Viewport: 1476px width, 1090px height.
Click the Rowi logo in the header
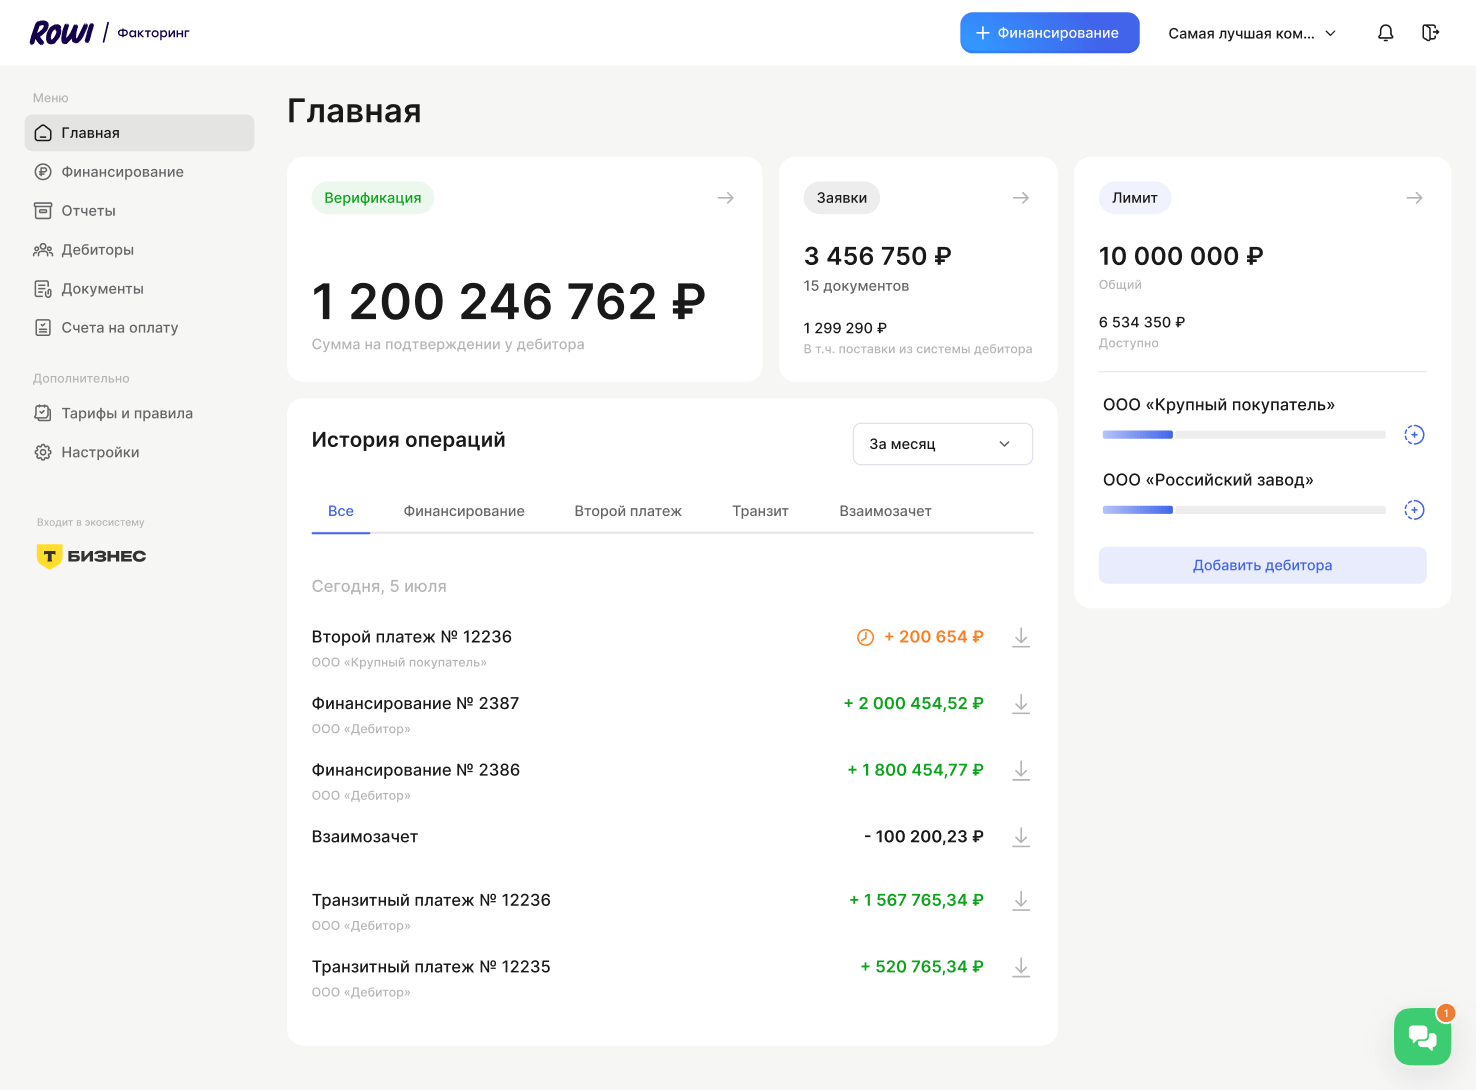tap(61, 33)
